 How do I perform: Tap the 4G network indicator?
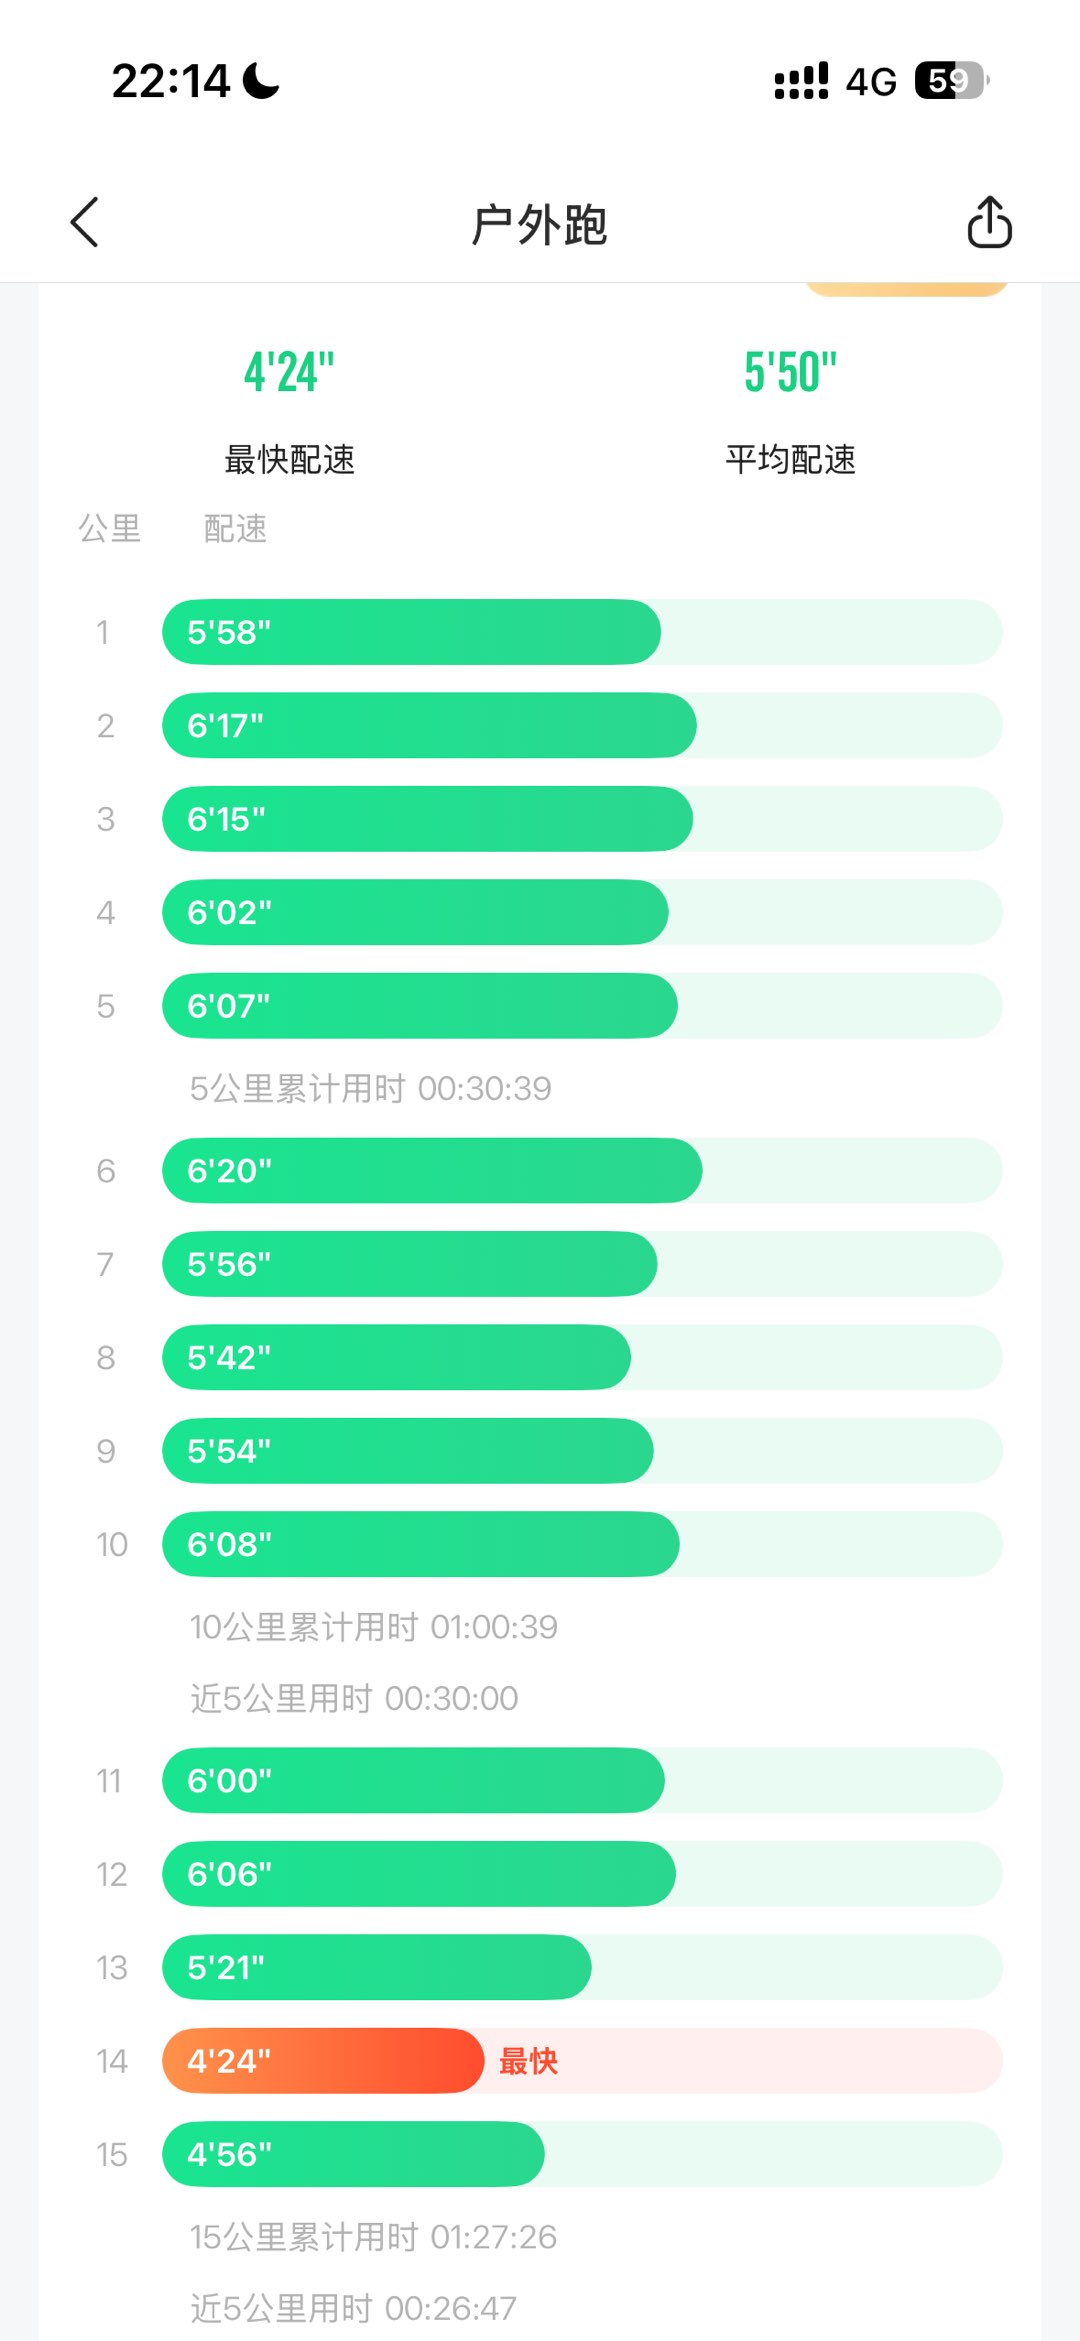point(871,82)
